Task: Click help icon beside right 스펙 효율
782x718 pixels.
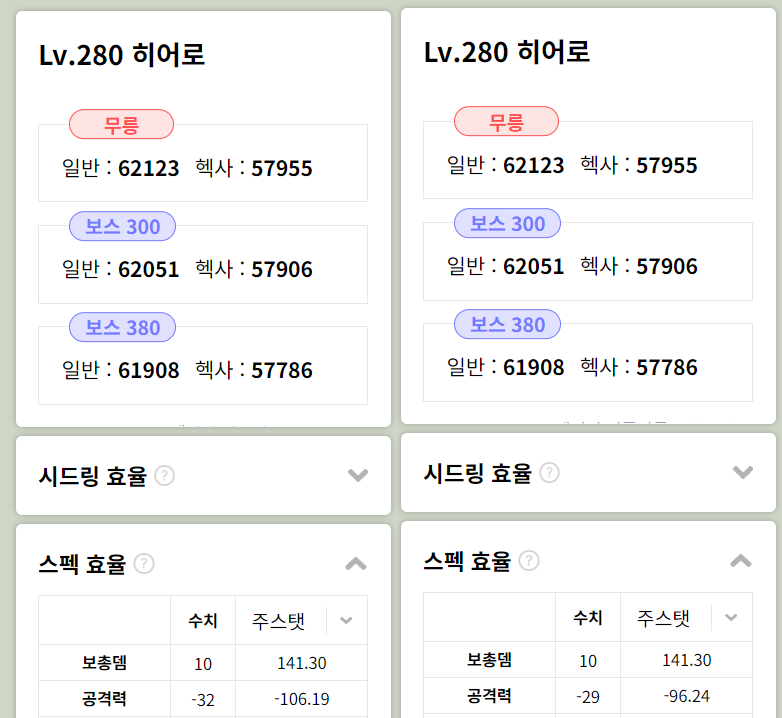Action: click(529, 561)
